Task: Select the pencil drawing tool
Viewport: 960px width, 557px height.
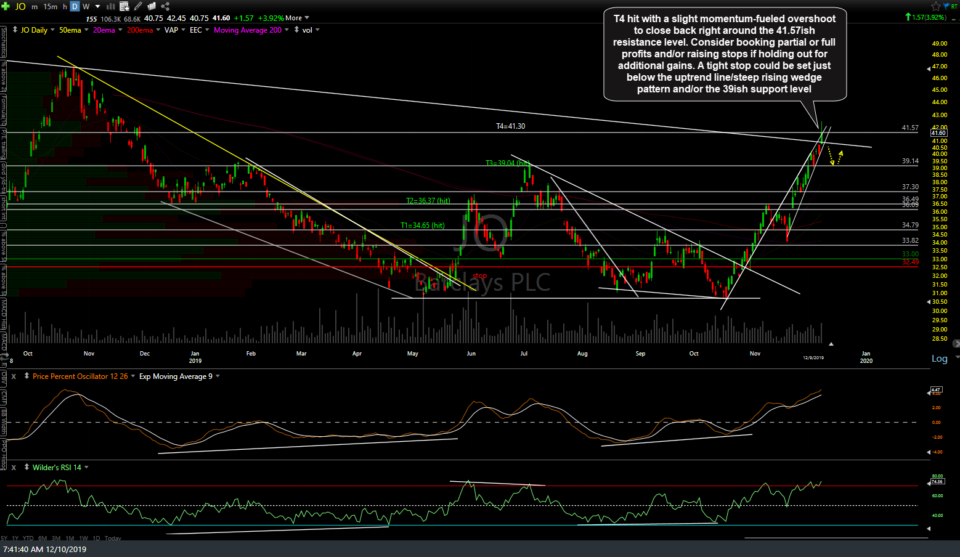Action: (x=138, y=6)
